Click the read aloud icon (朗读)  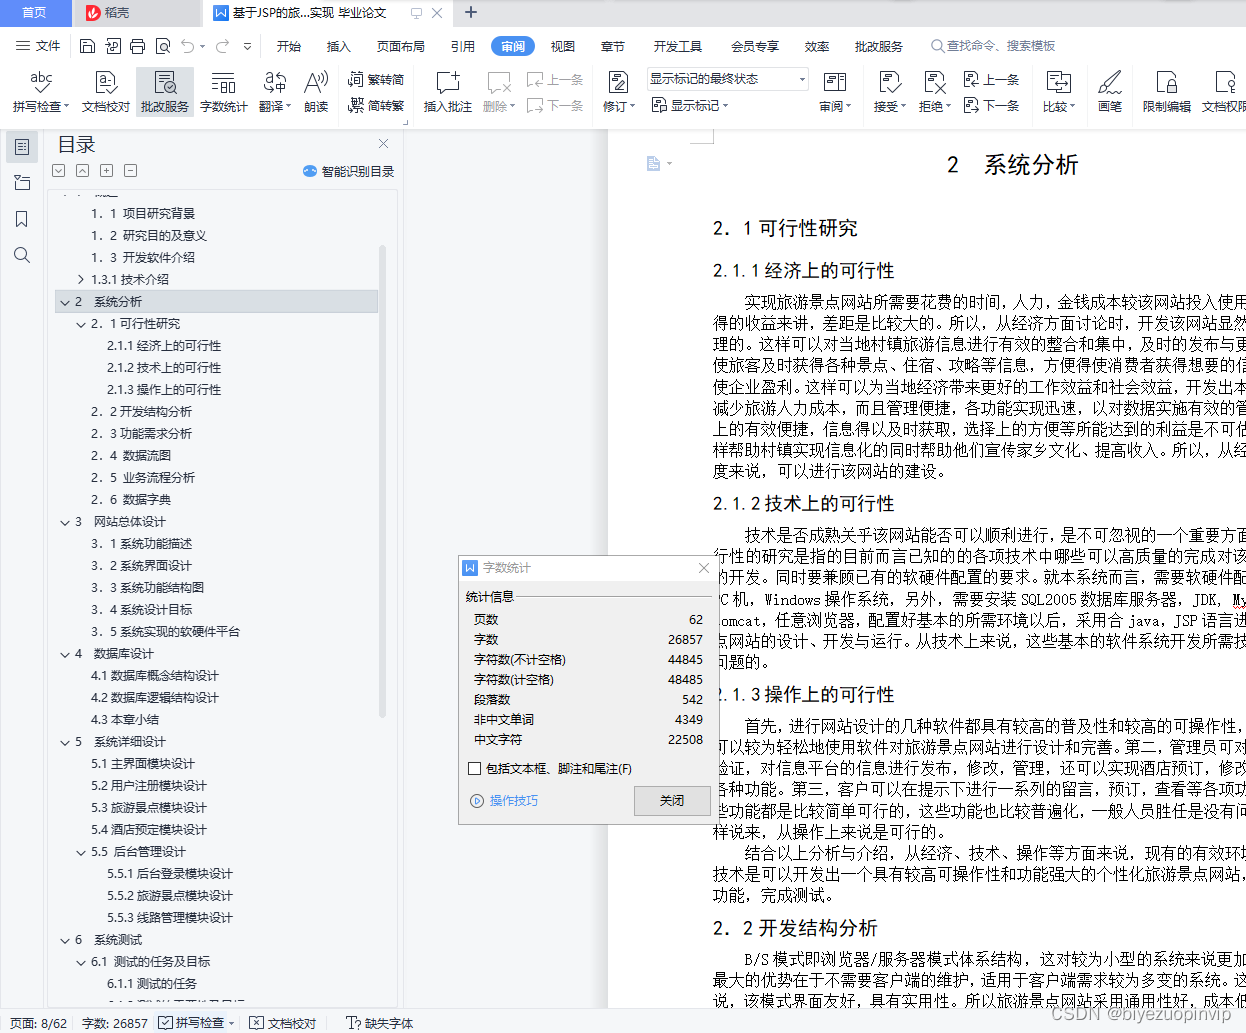[316, 92]
